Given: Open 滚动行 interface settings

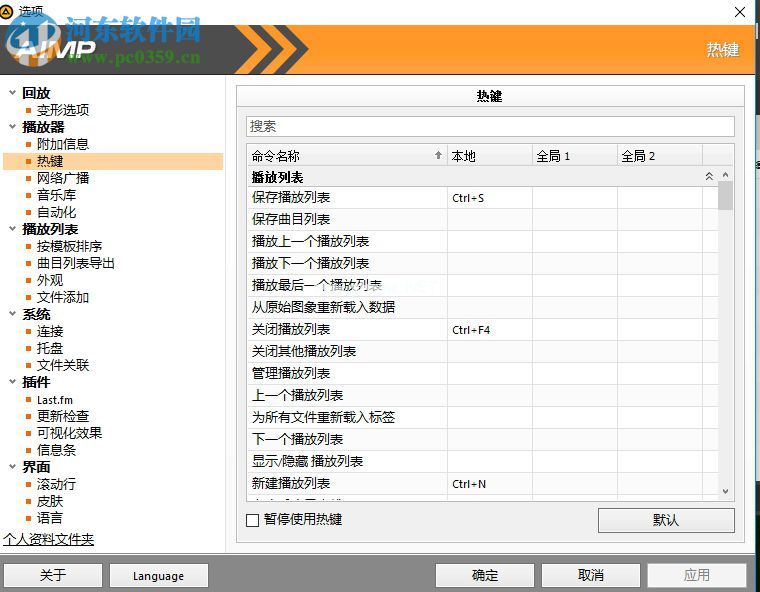Looking at the screenshot, I should click(56, 484).
